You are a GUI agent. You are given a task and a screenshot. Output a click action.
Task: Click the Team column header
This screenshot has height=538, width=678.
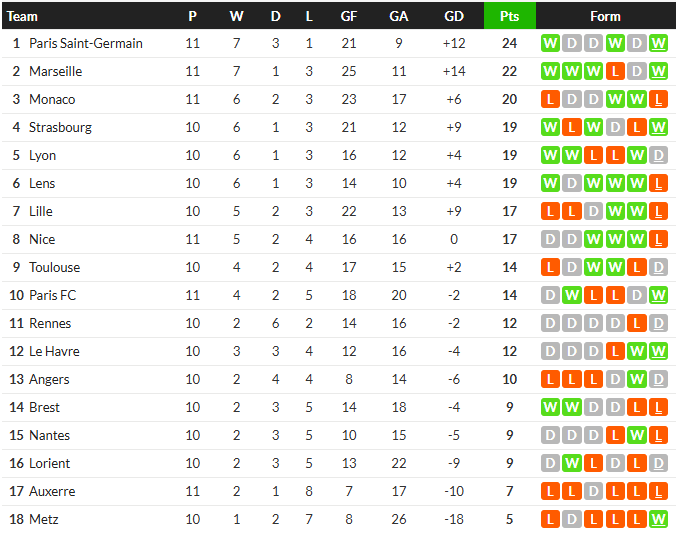click(22, 16)
